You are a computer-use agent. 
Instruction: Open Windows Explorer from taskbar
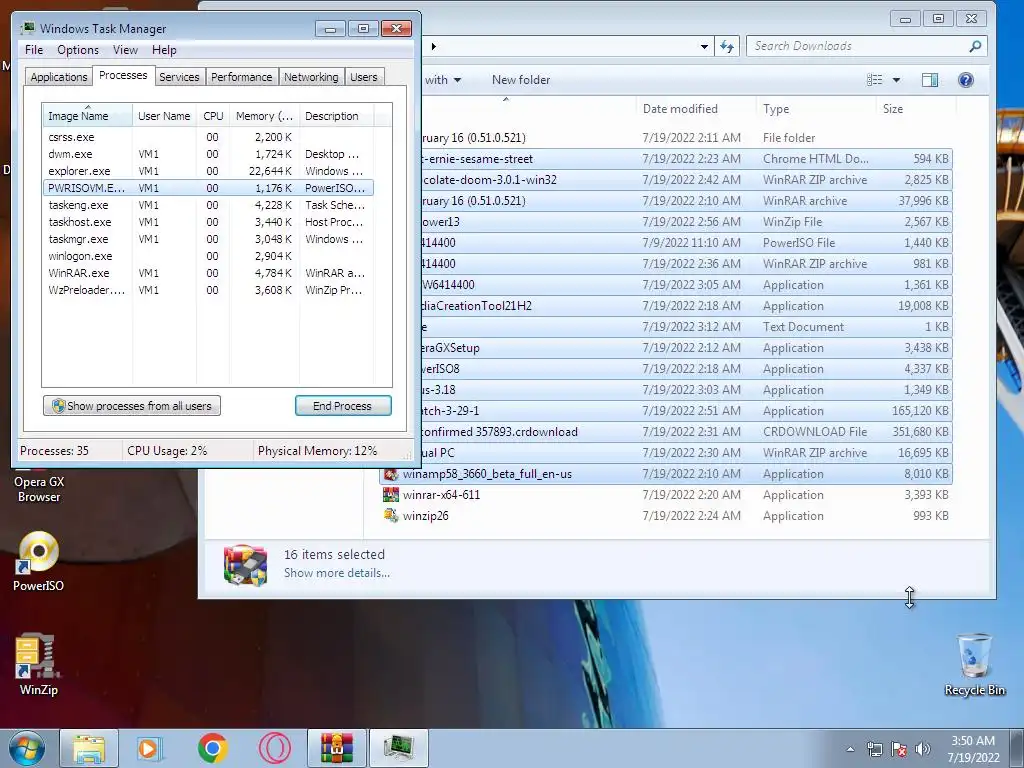tap(89, 748)
